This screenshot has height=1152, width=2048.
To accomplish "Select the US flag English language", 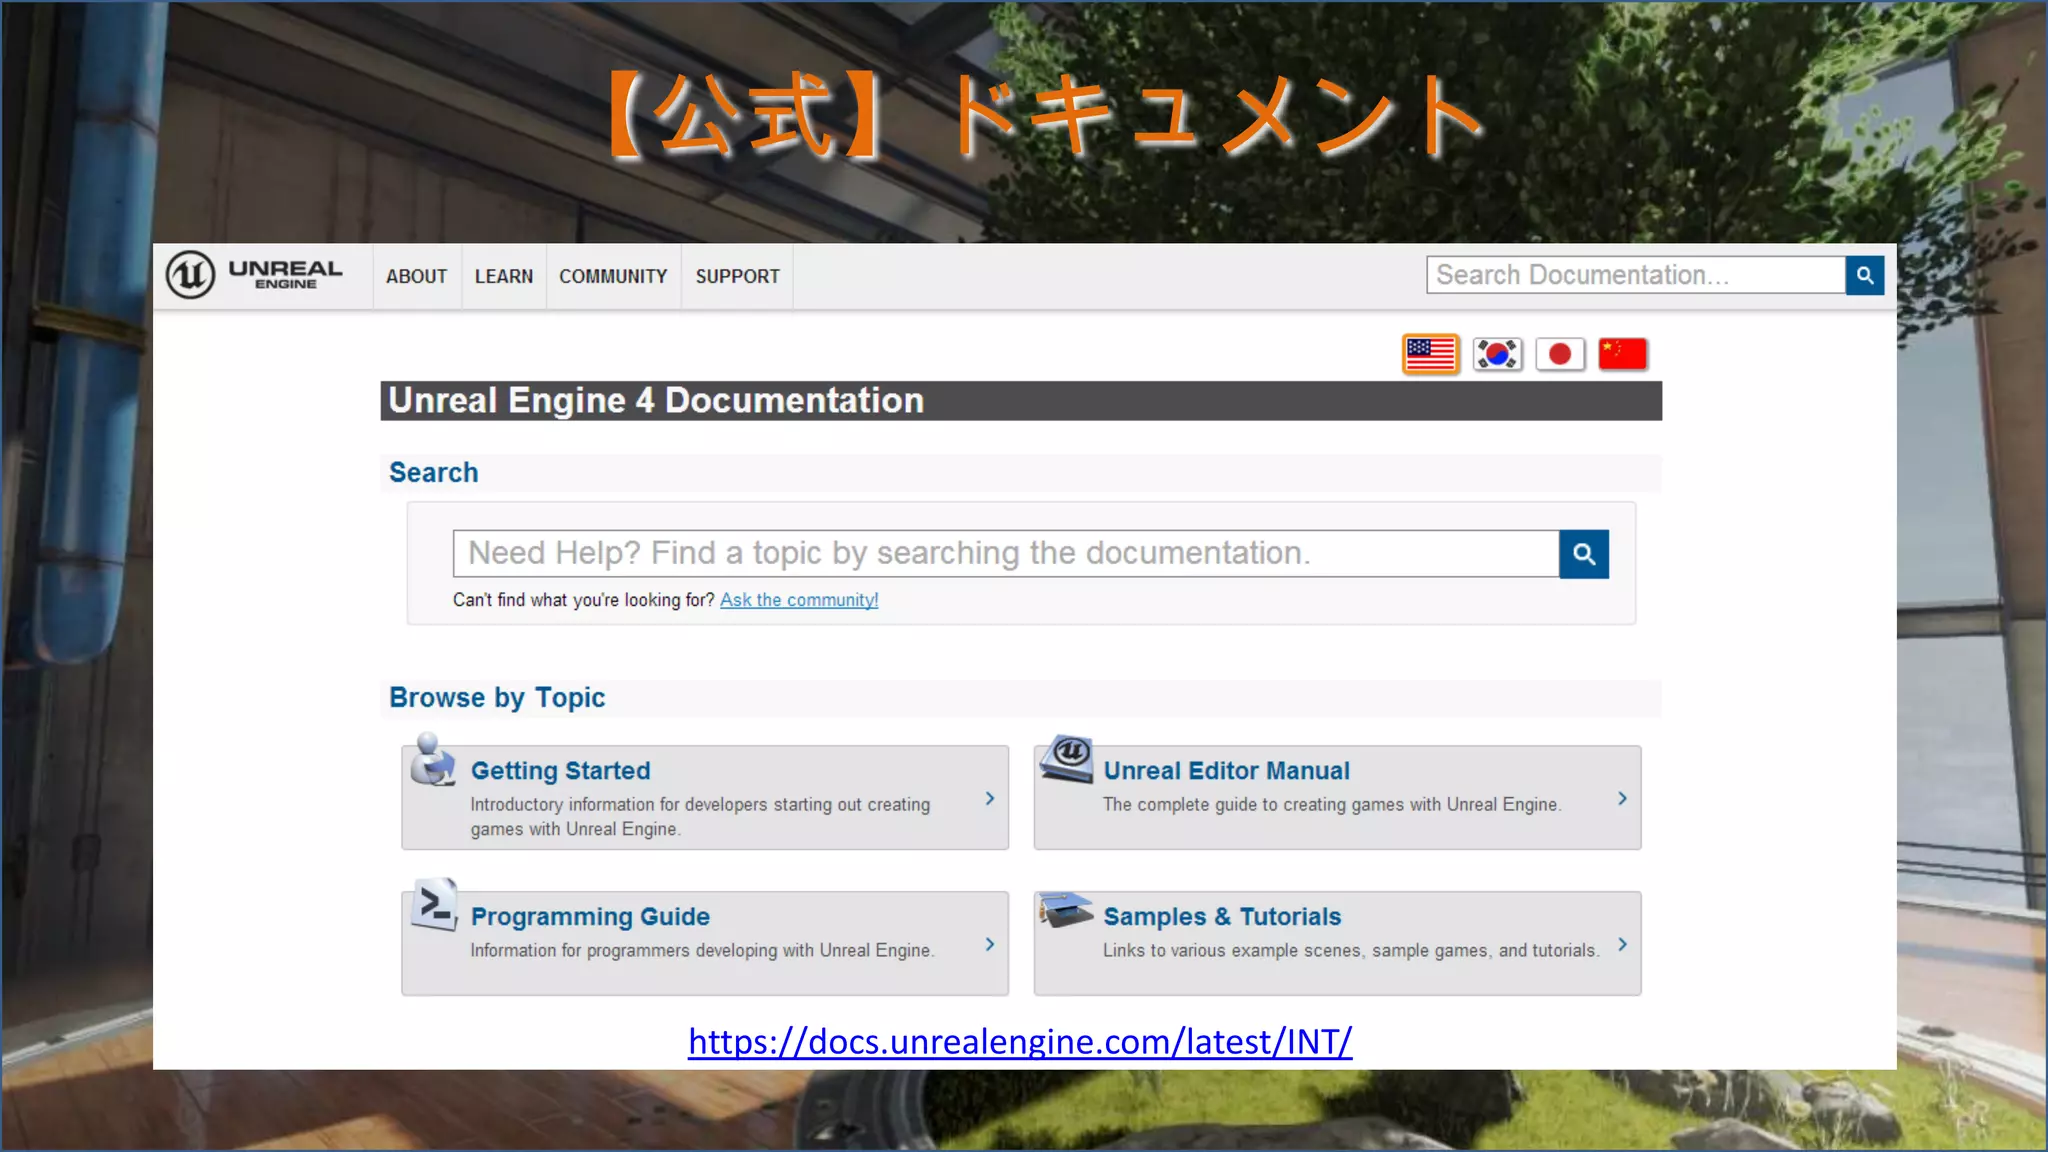I will click(x=1430, y=354).
